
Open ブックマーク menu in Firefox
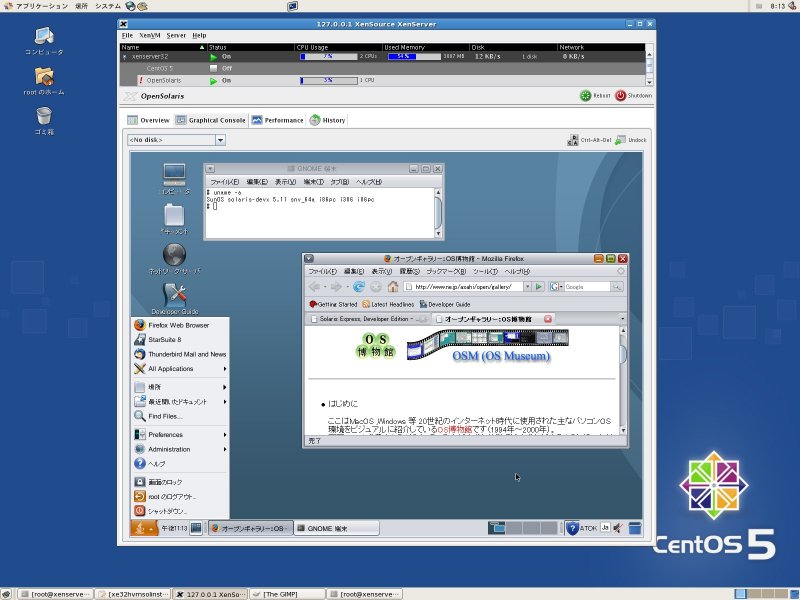(446, 271)
